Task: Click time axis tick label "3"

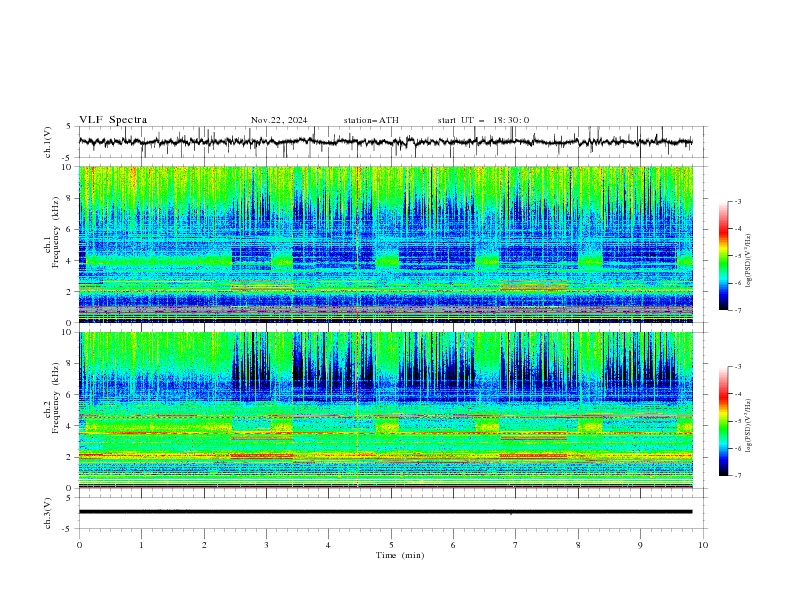Action: [x=266, y=545]
